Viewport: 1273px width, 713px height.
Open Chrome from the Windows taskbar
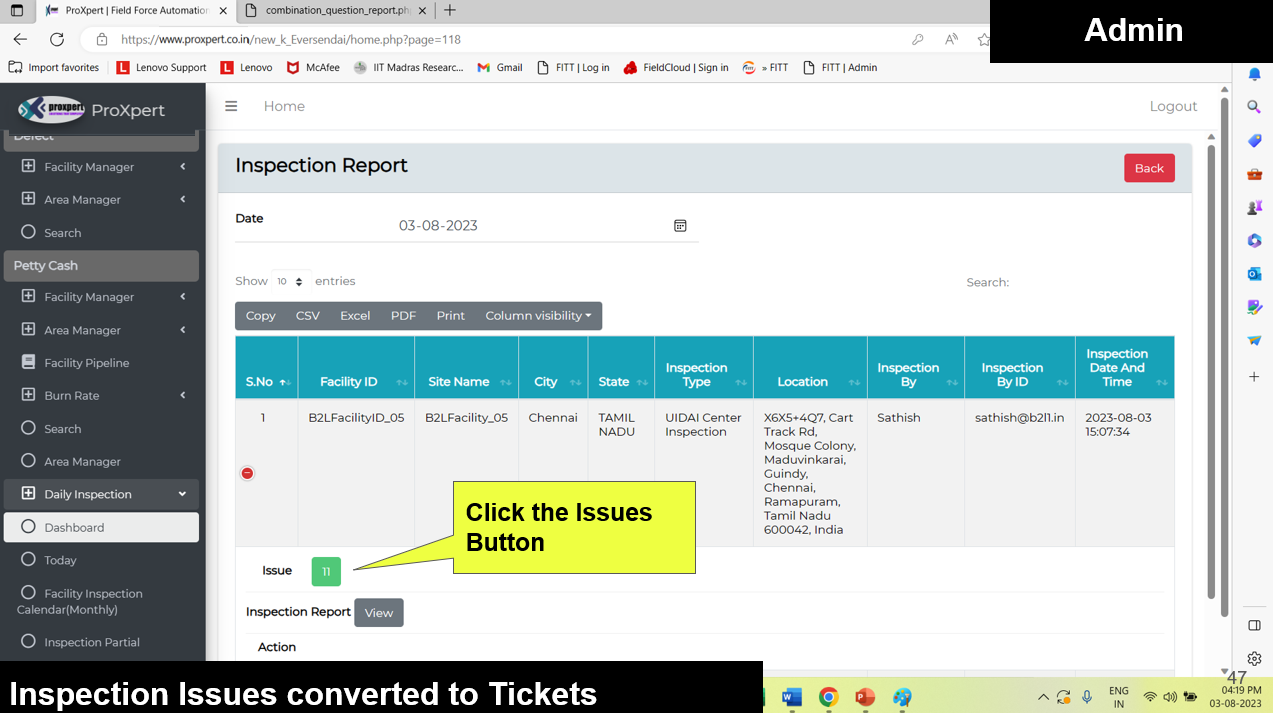click(x=828, y=697)
